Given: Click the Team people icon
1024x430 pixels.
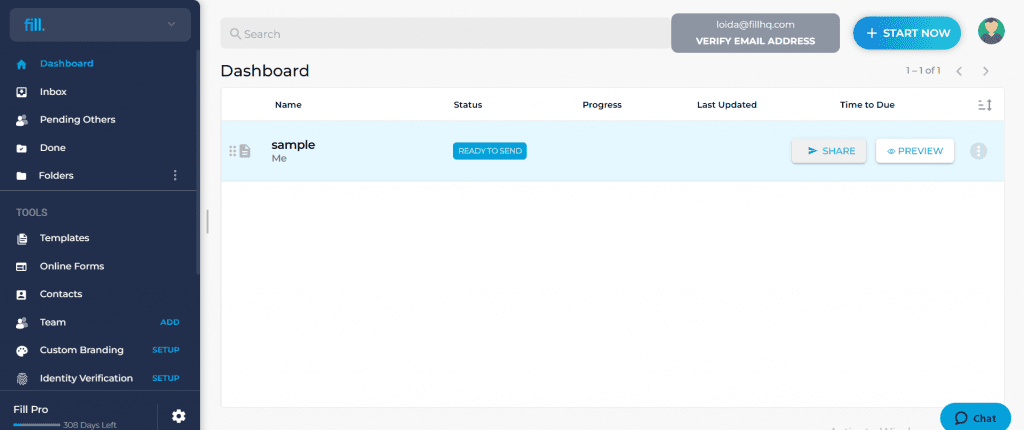Looking at the screenshot, I should pos(22,323).
